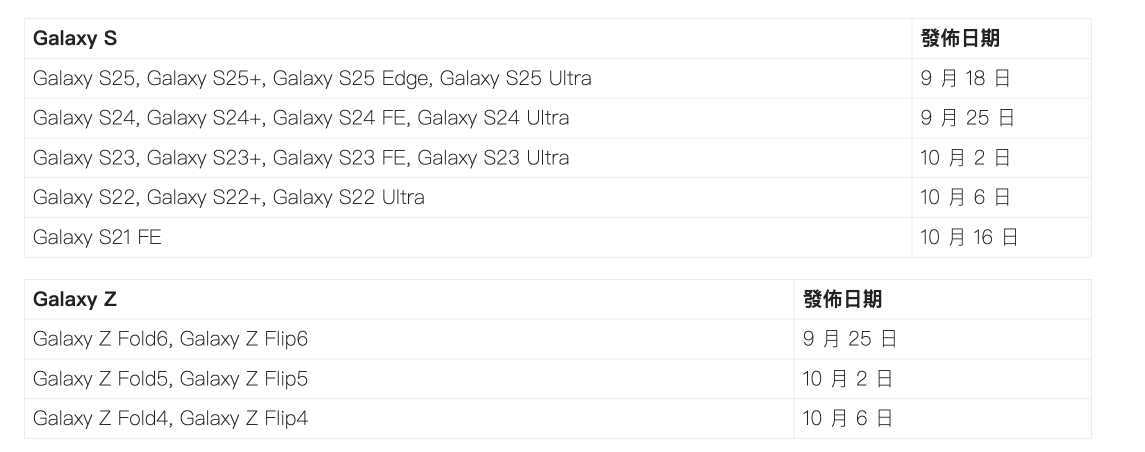Click the Galaxy Z table header
The image size is (1145, 452).
pos(75,300)
